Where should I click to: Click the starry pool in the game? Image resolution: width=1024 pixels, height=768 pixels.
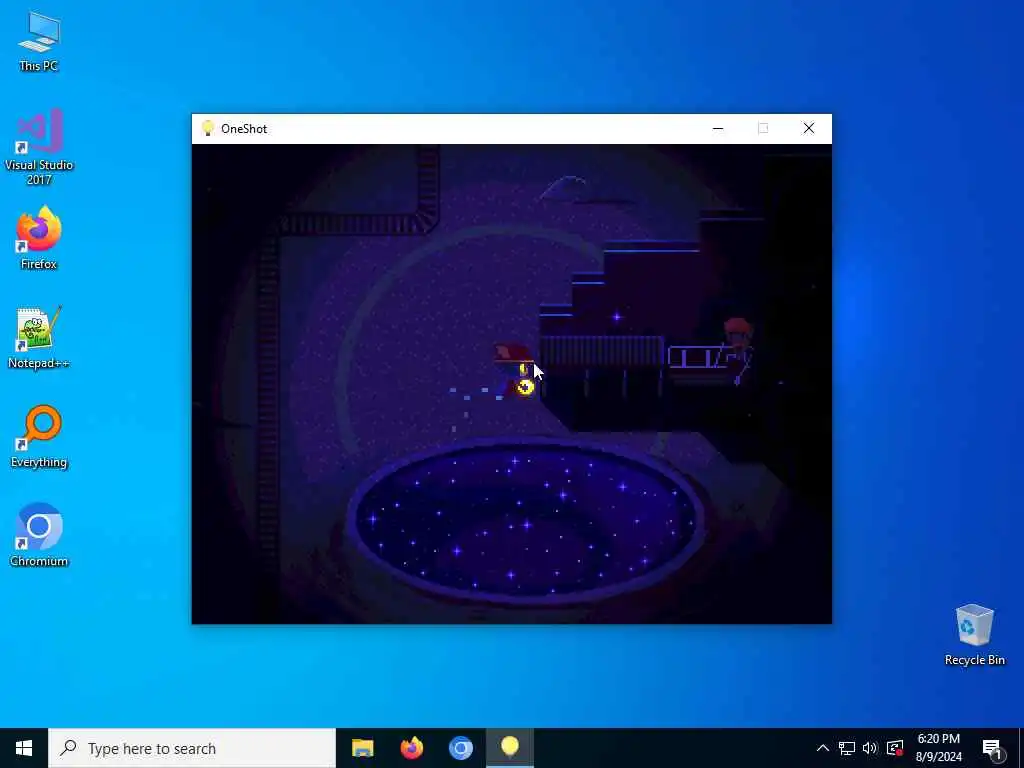pos(526,520)
